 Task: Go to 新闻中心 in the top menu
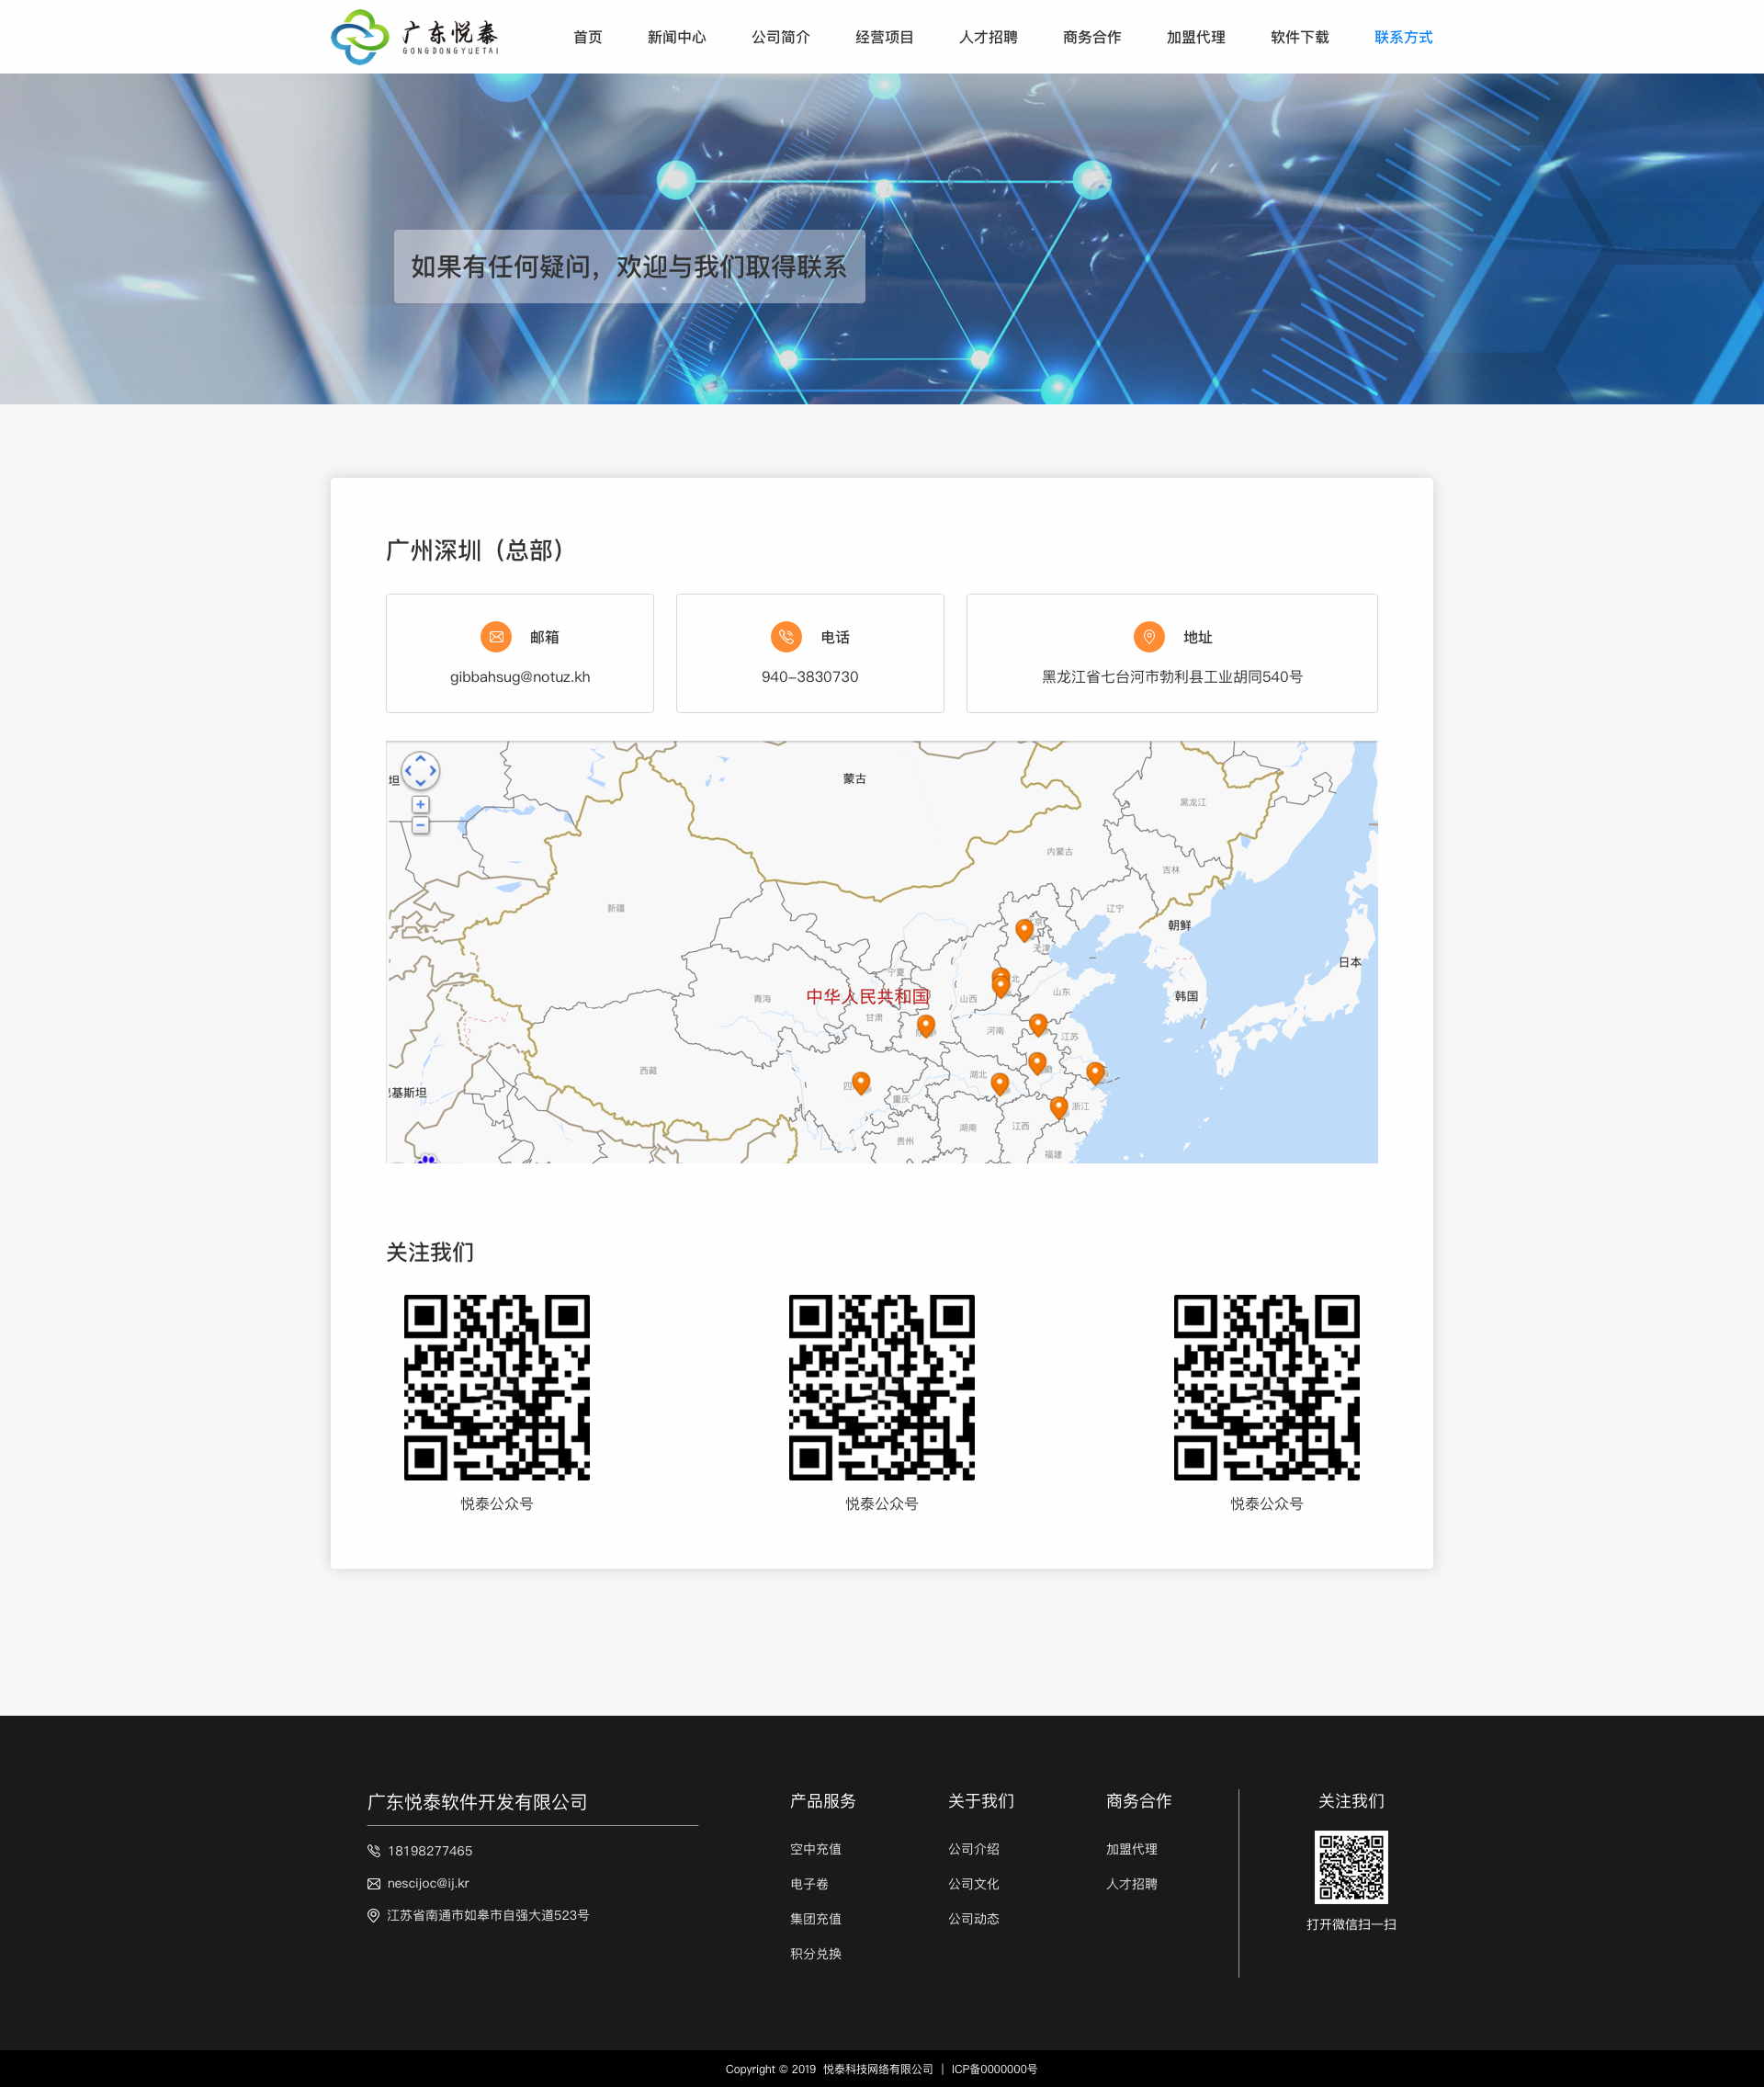coord(676,37)
